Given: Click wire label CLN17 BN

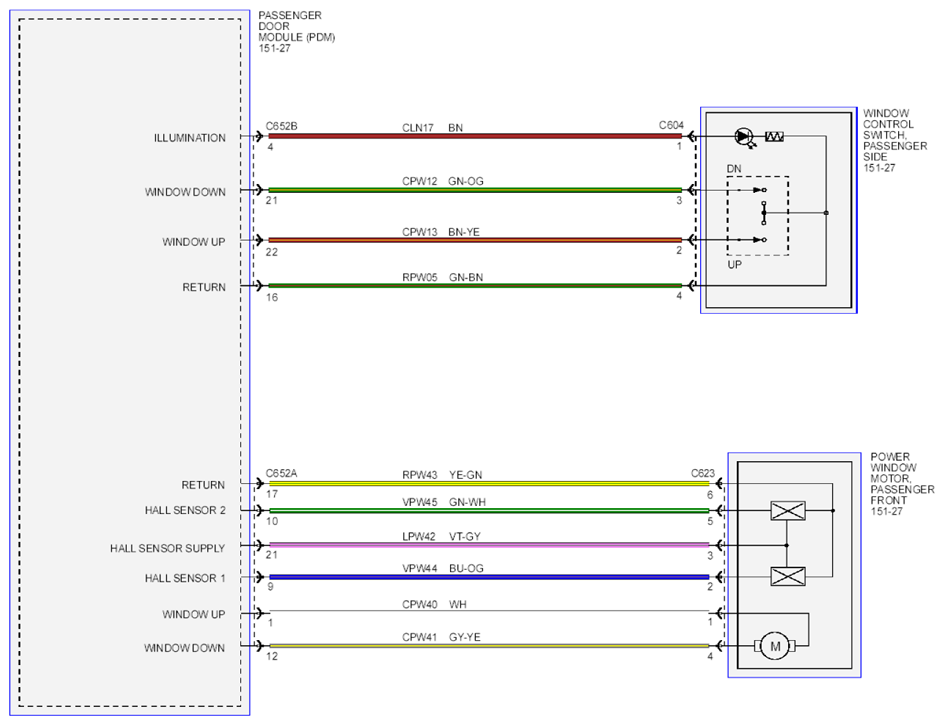Looking at the screenshot, I should 432,128.
